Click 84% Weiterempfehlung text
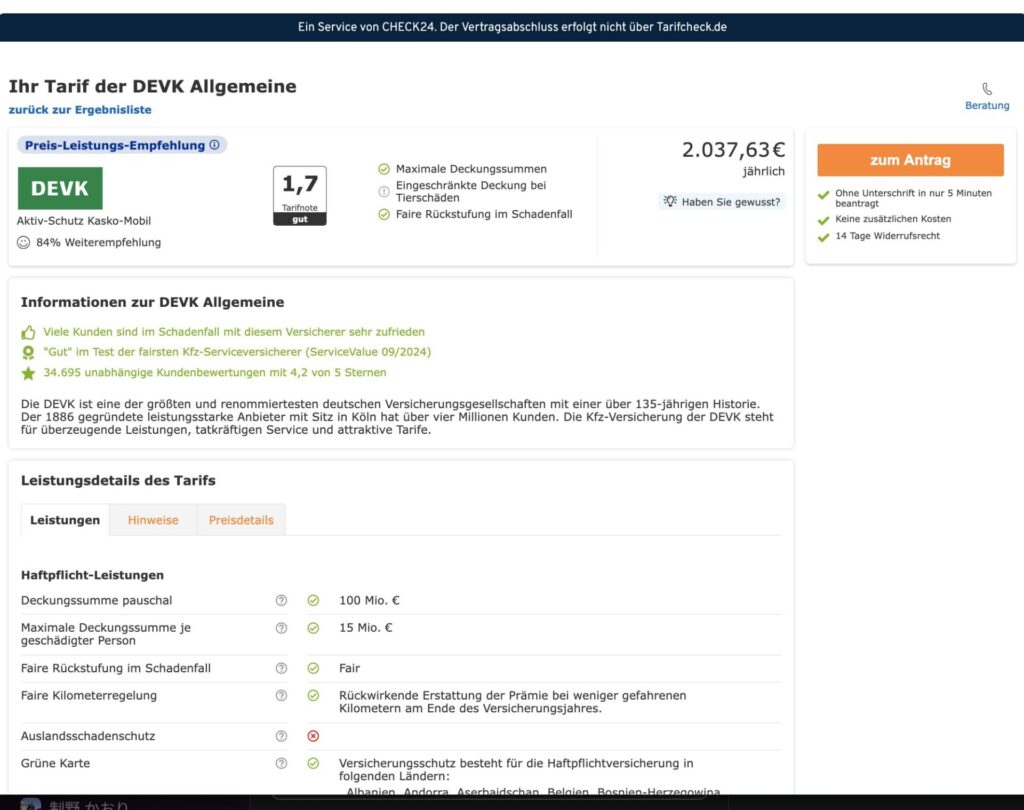 (99, 242)
